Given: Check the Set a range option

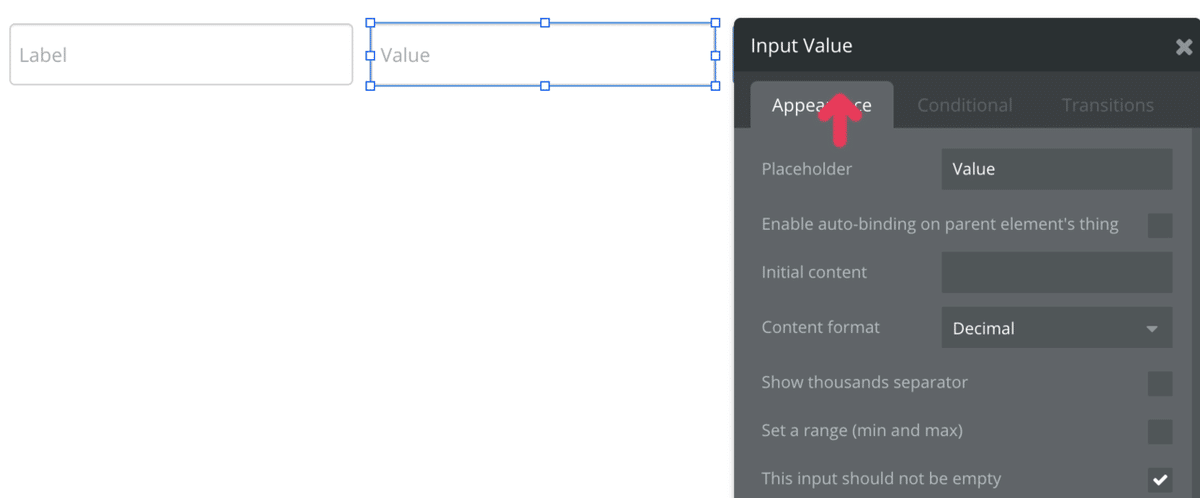Looking at the screenshot, I should click(1160, 431).
